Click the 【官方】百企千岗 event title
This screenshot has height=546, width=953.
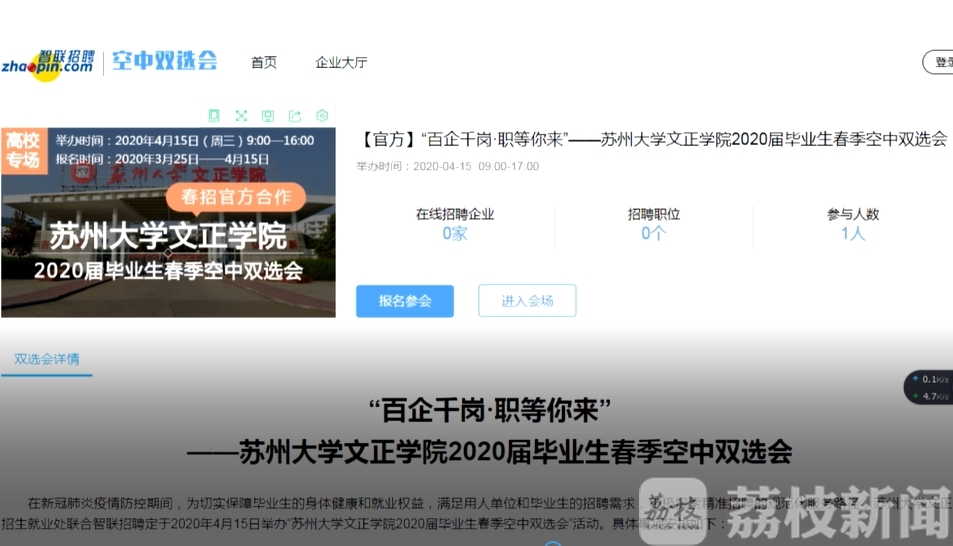pyautogui.click(x=652, y=139)
